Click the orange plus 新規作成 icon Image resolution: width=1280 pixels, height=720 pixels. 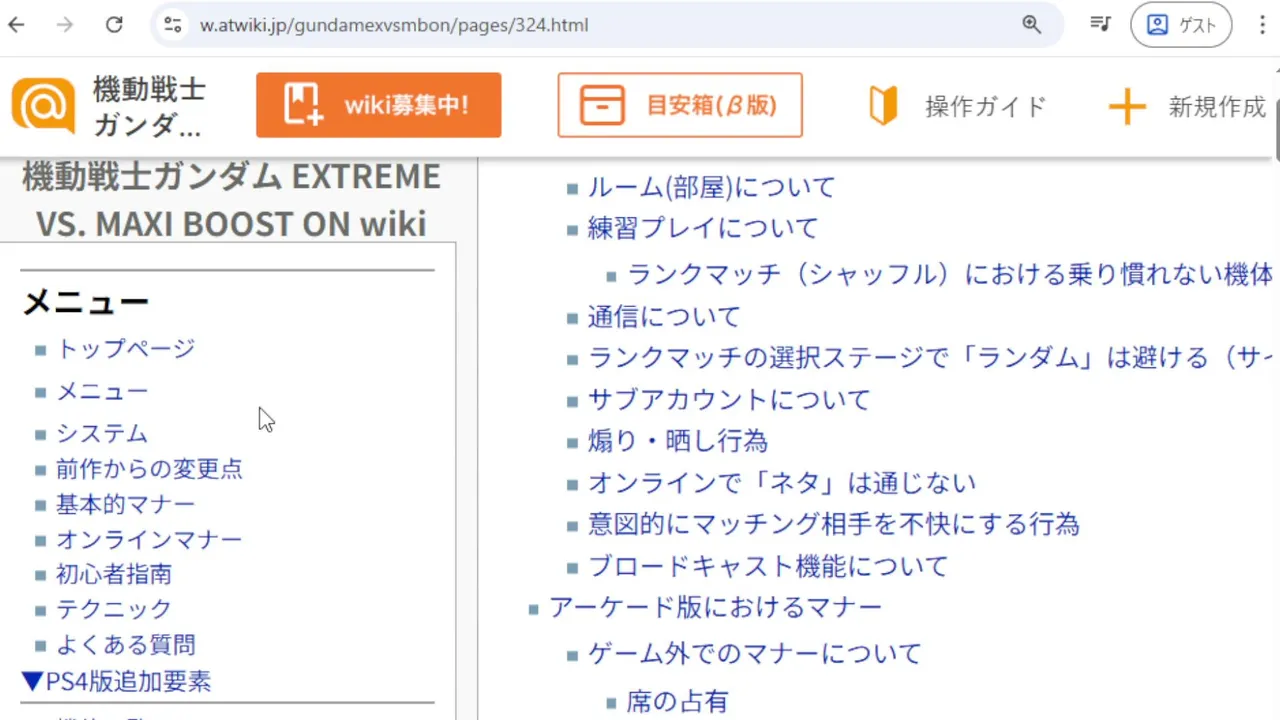pos(1127,106)
